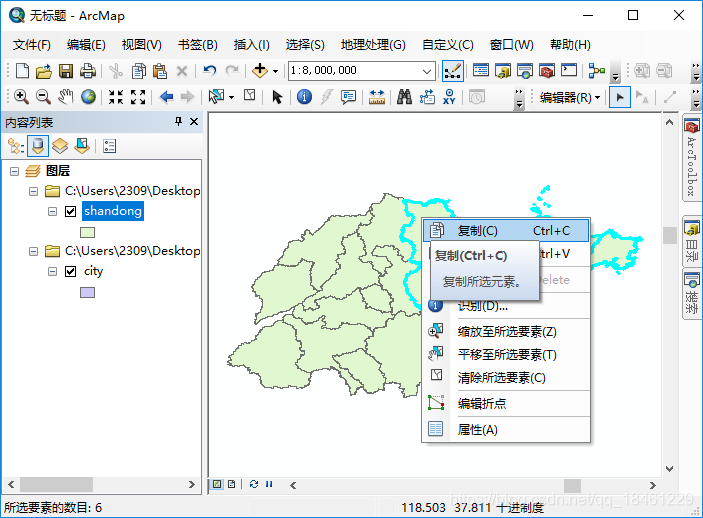Switch to List By Drawing Order
703x518 pixels.
coord(16,146)
